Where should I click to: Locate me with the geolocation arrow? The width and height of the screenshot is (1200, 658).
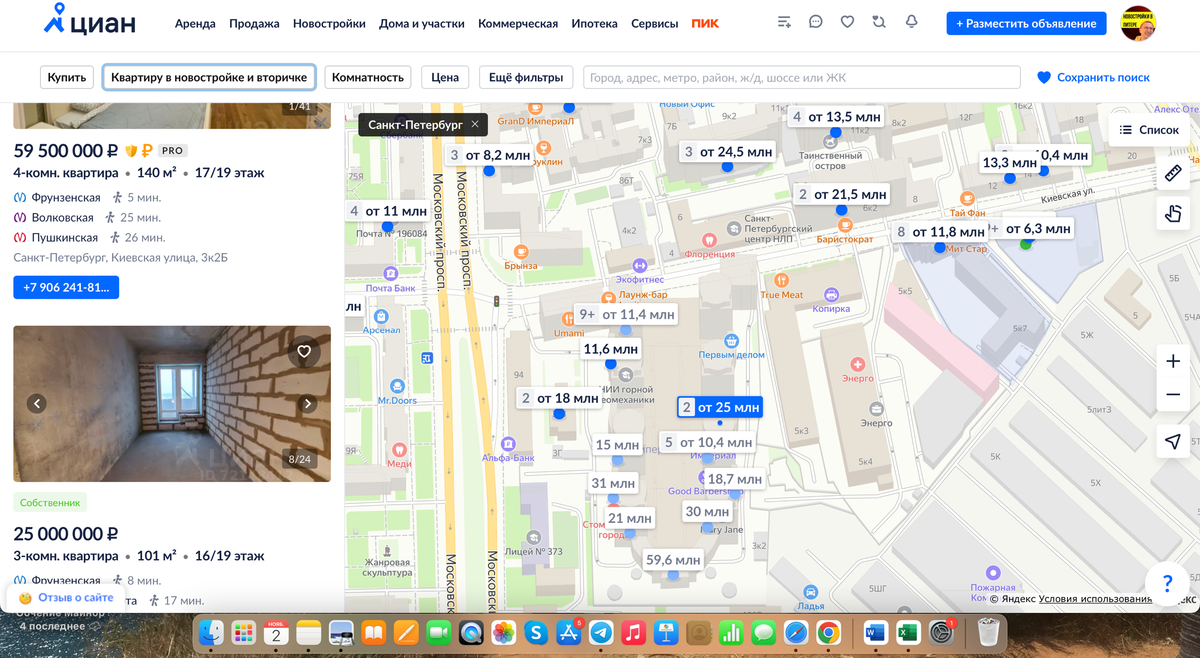[1174, 442]
